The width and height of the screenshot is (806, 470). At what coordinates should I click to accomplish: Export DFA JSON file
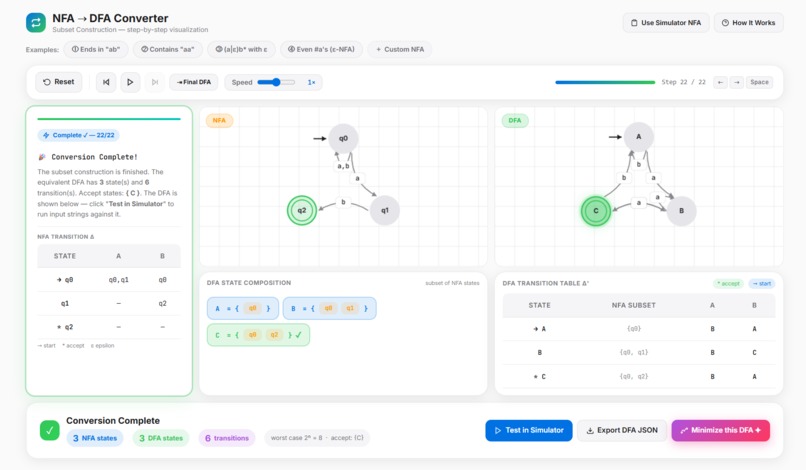(622, 430)
